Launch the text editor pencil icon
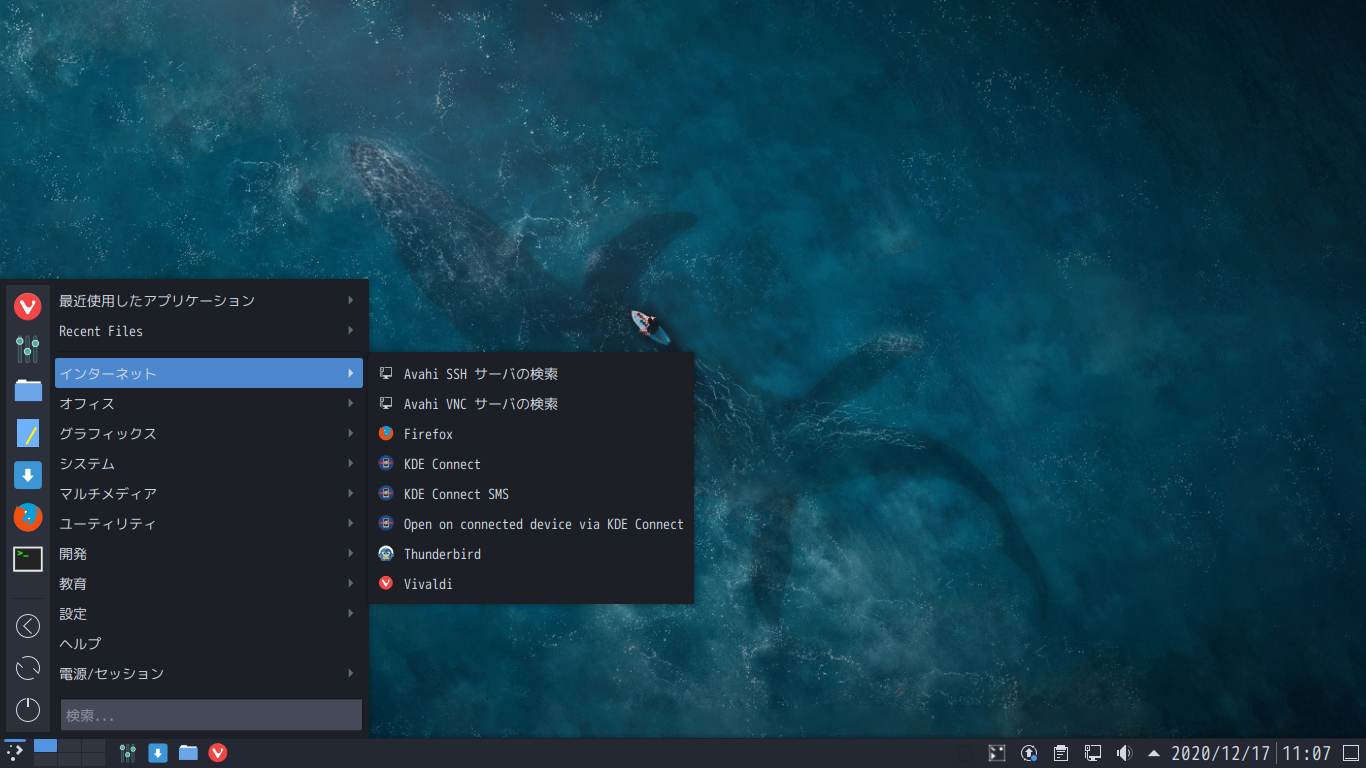The image size is (1366, 768). (28, 433)
